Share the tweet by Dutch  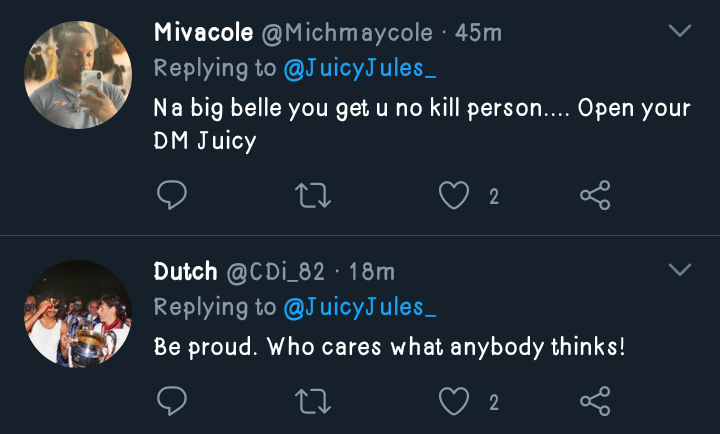[x=595, y=402]
